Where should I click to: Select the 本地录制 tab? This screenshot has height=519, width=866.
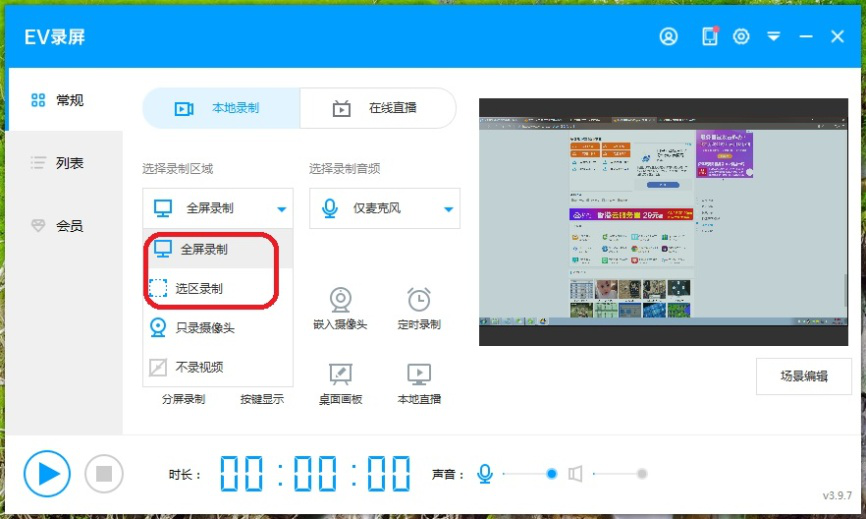[x=221, y=108]
